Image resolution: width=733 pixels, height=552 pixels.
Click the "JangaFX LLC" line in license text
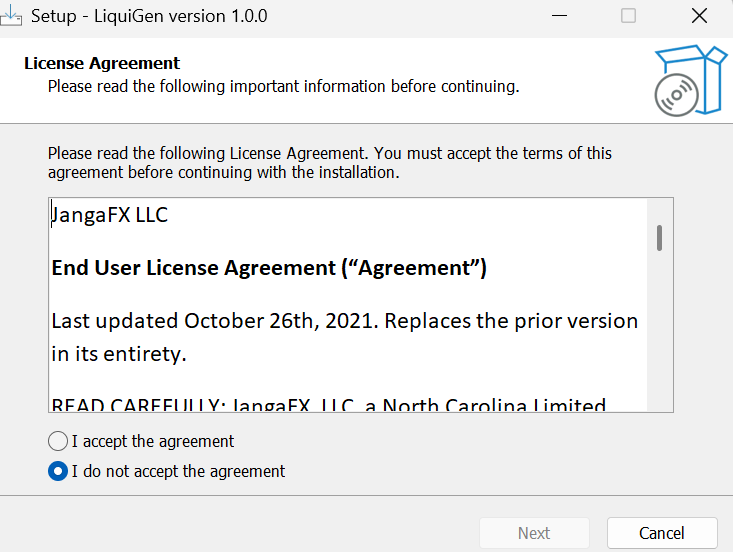tap(109, 215)
